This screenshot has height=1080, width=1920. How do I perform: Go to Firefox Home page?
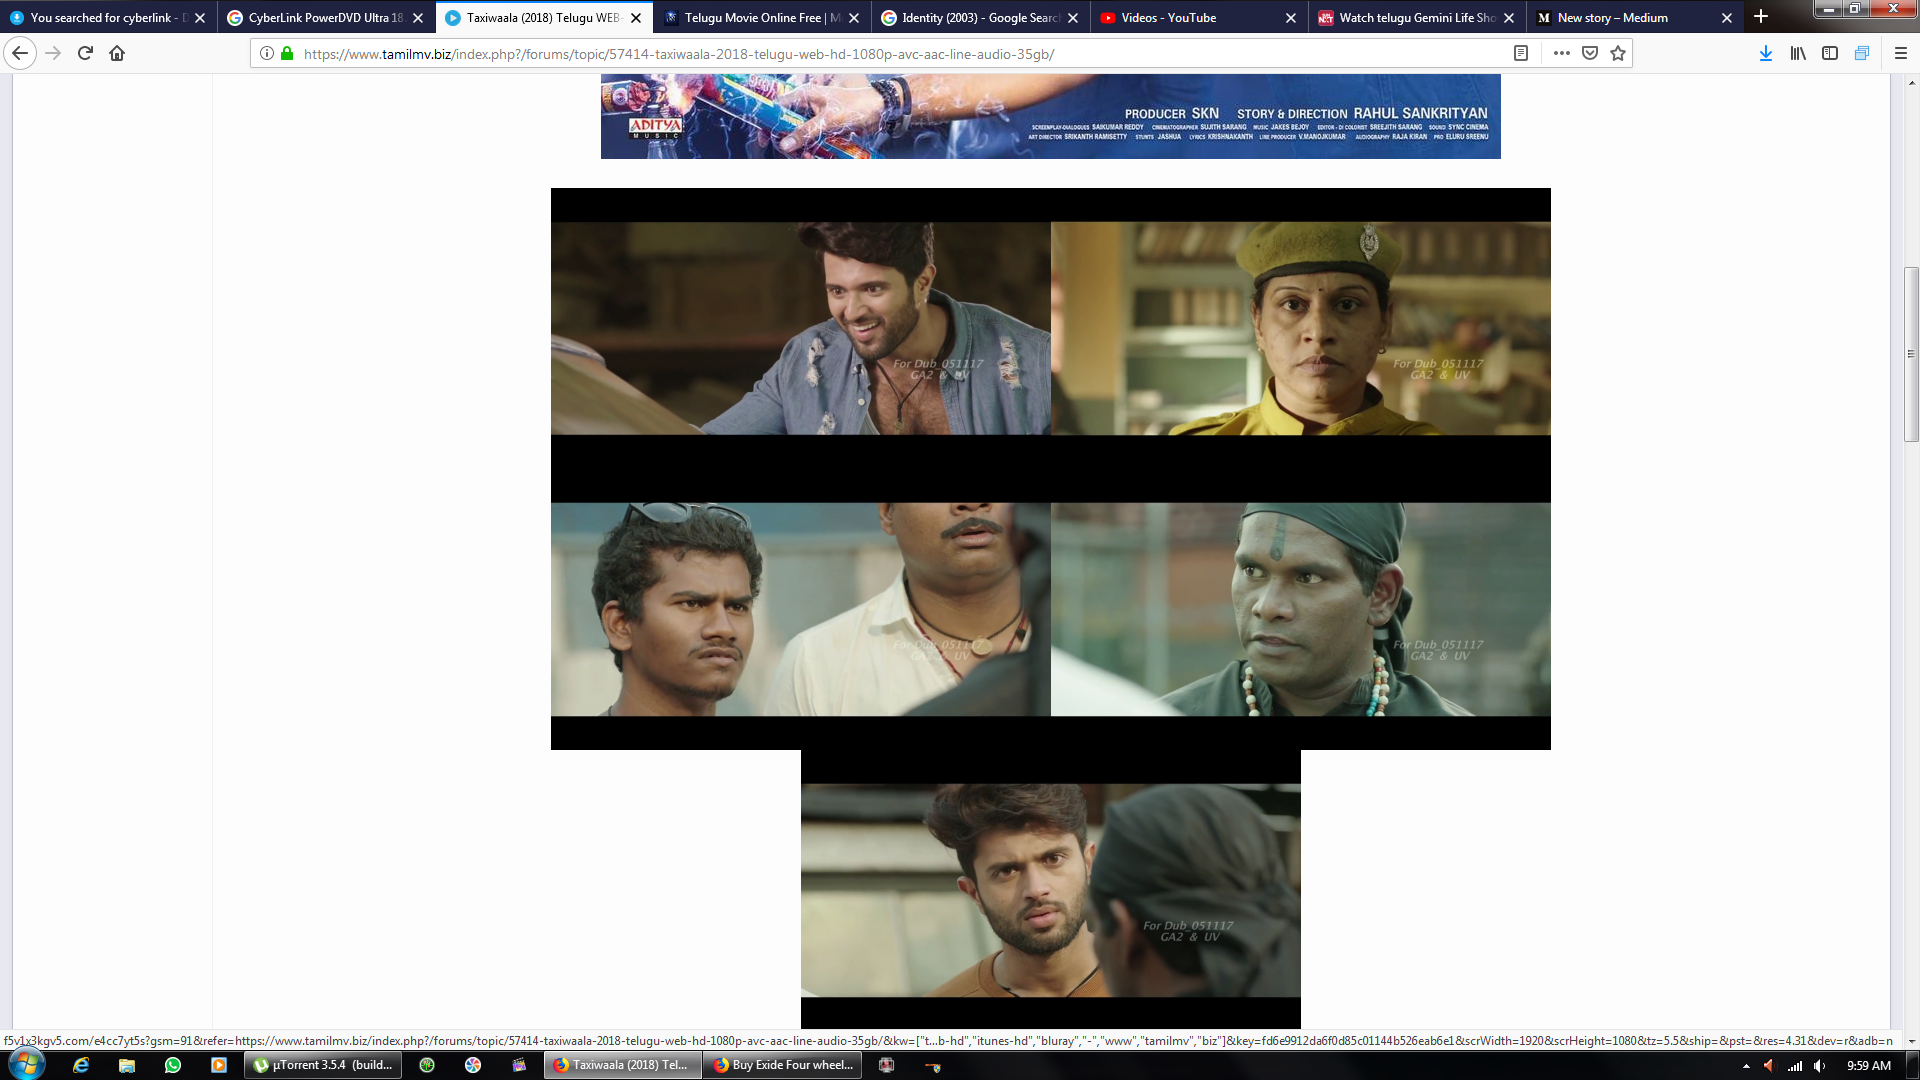tap(117, 53)
